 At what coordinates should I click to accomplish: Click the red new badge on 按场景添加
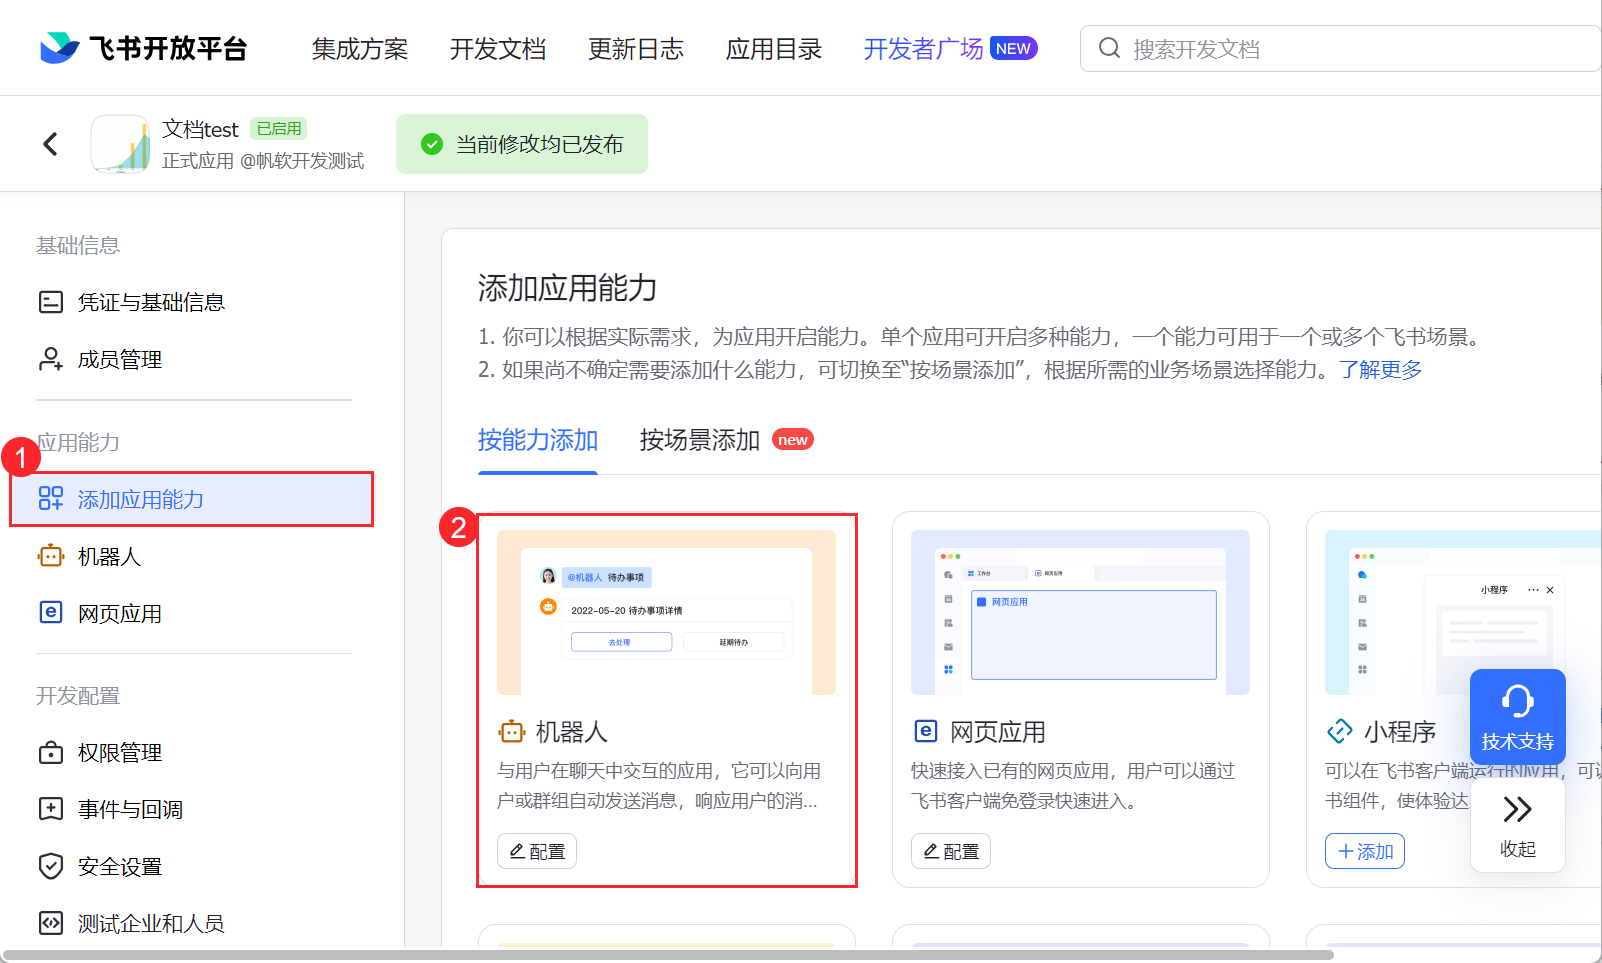point(793,439)
